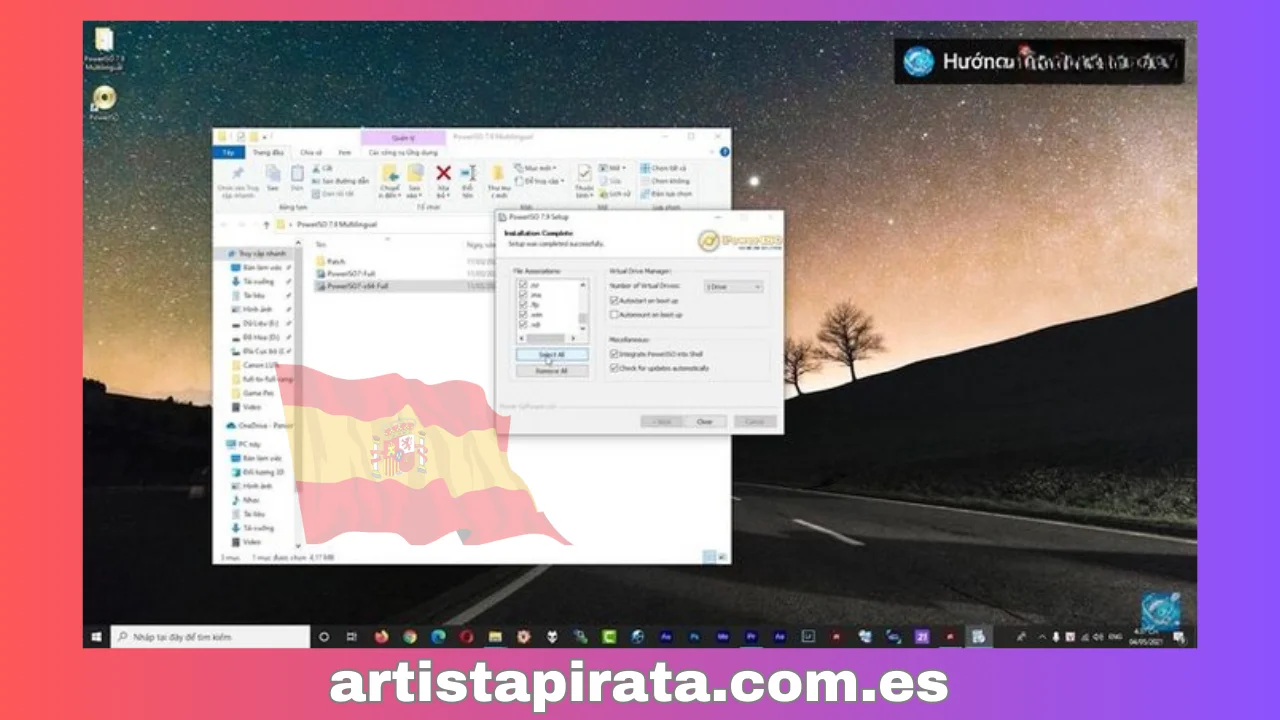Click the Tên (Name) column header
Viewport: 1280px width, 720px height.
click(x=322, y=244)
